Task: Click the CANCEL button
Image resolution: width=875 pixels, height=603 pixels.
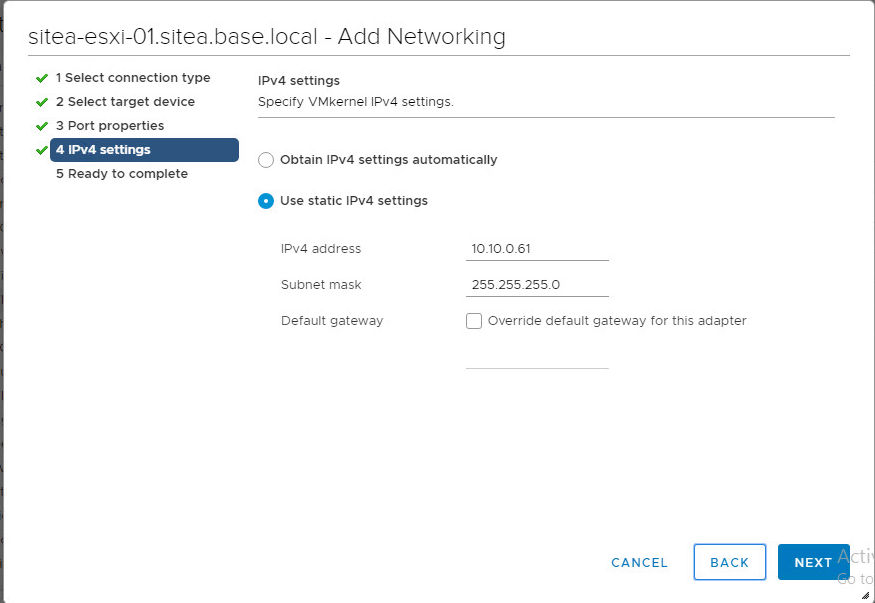Action: click(x=639, y=563)
